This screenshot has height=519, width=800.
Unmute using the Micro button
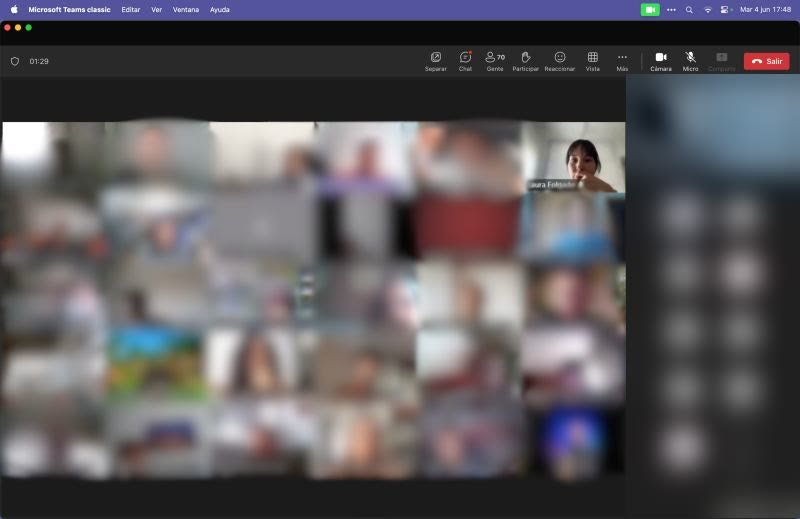click(x=690, y=61)
